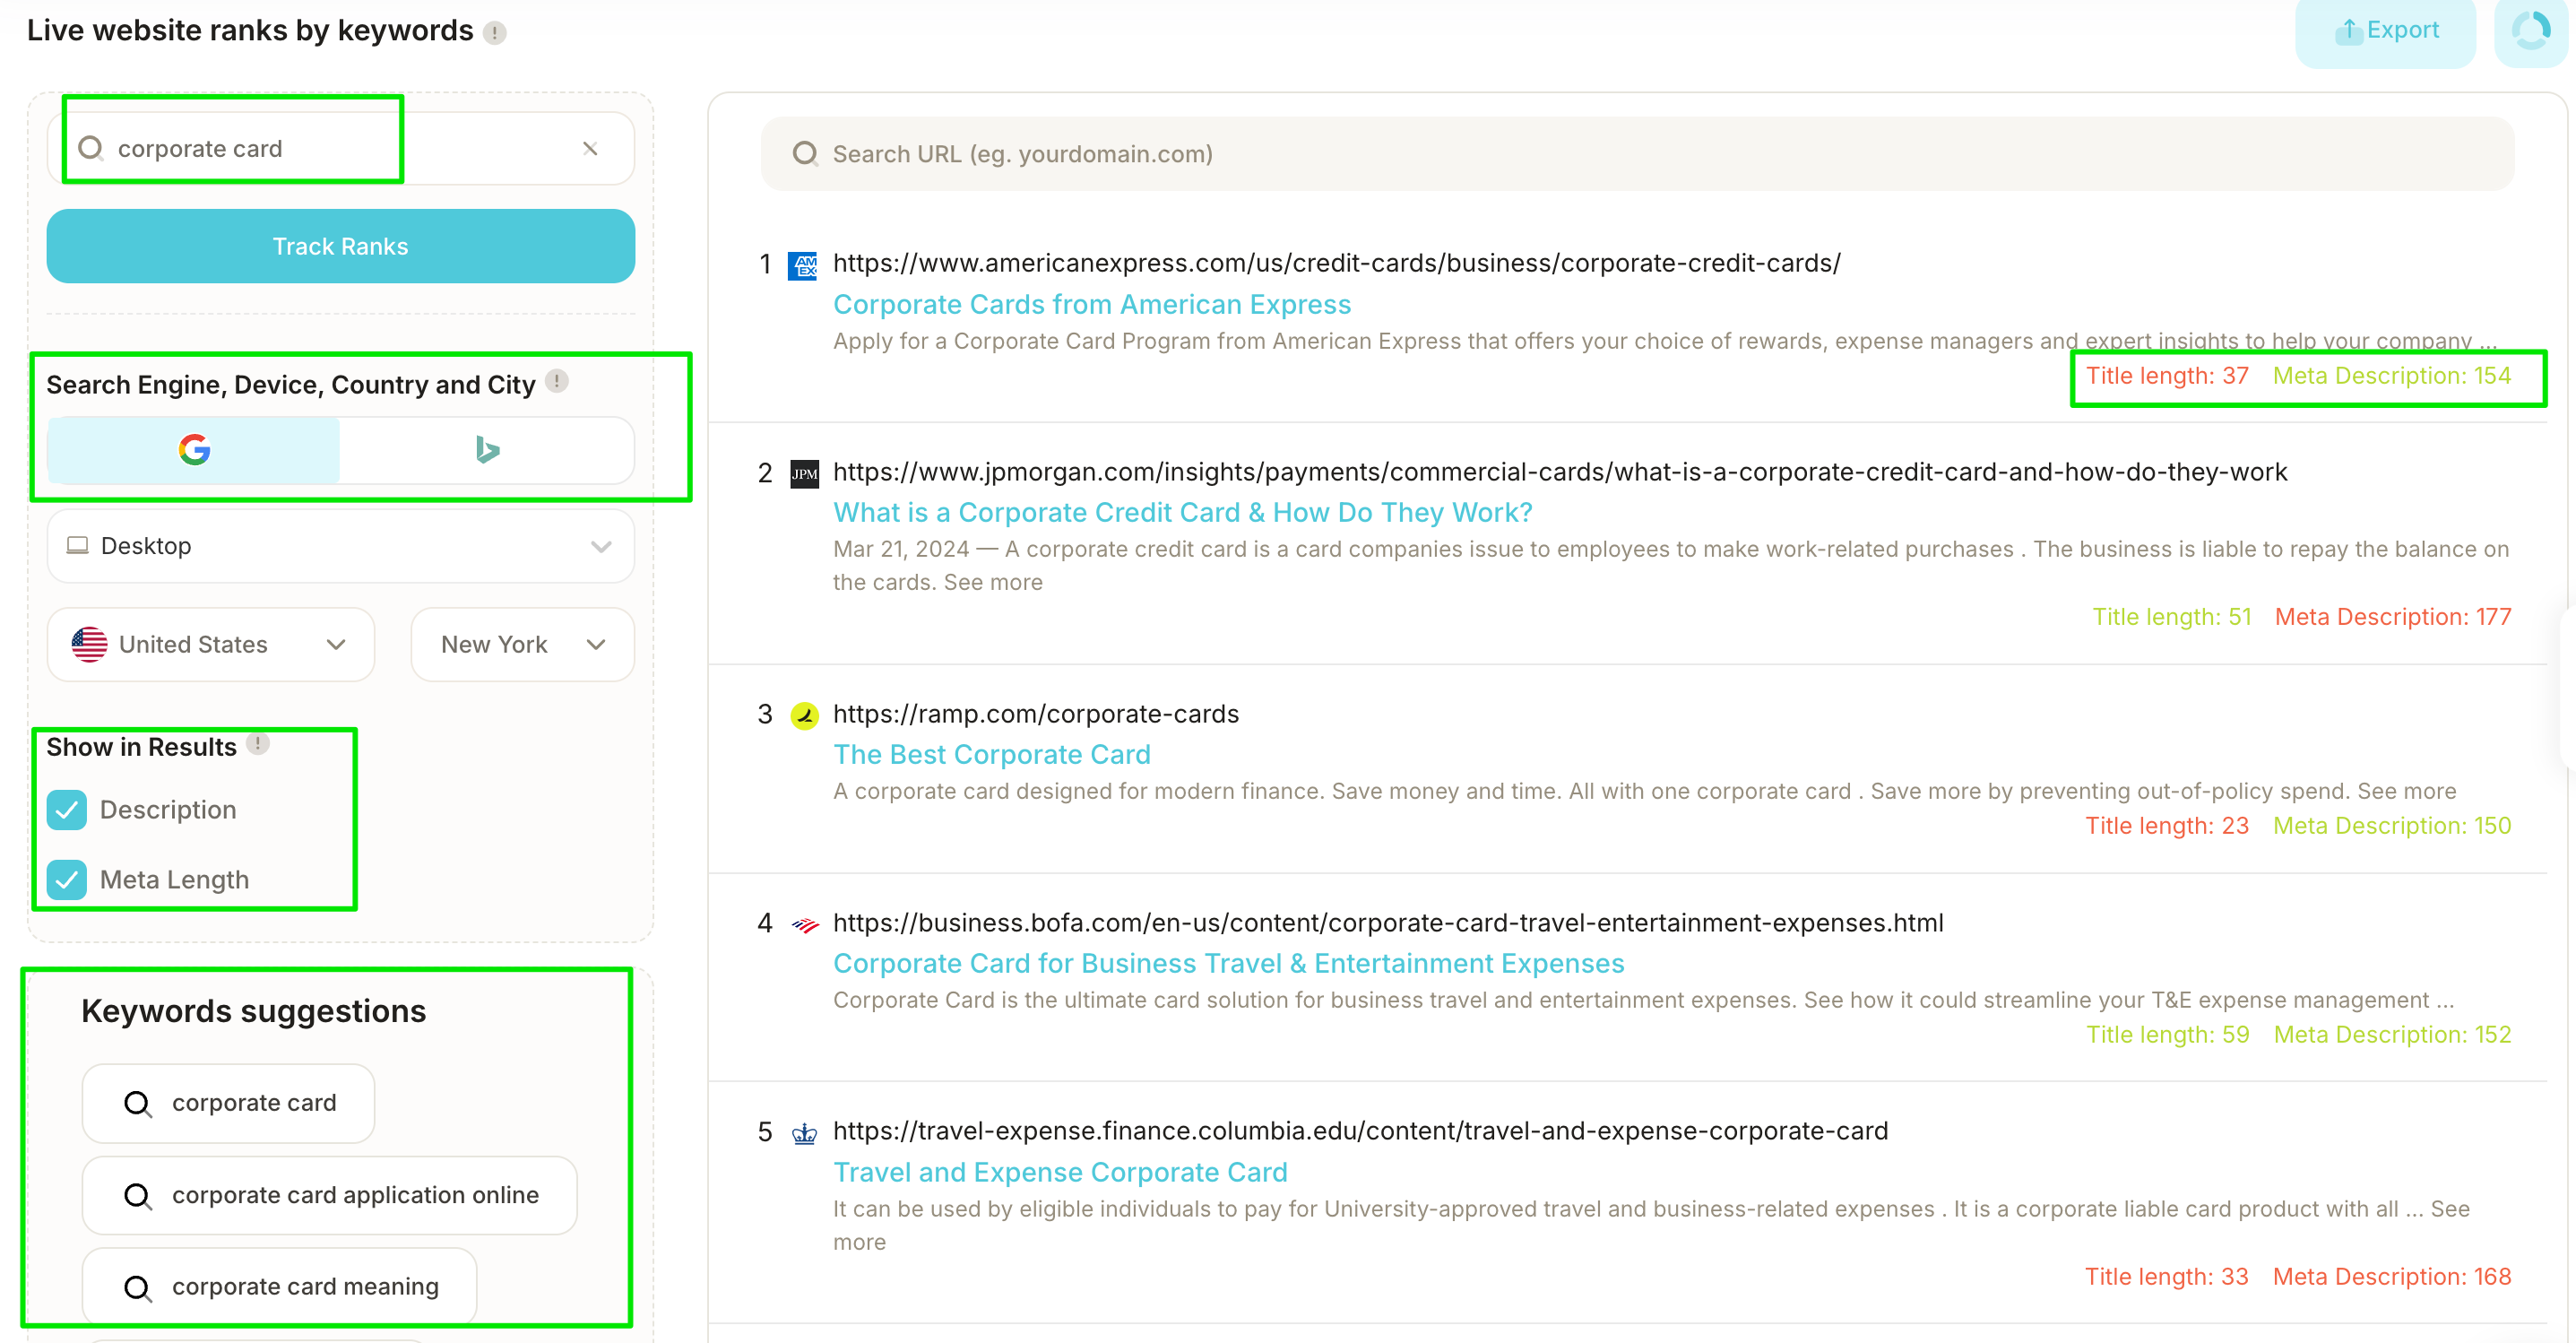Image resolution: width=2576 pixels, height=1343 pixels.
Task: Click the Columbia University crown favicon
Action: [804, 1133]
